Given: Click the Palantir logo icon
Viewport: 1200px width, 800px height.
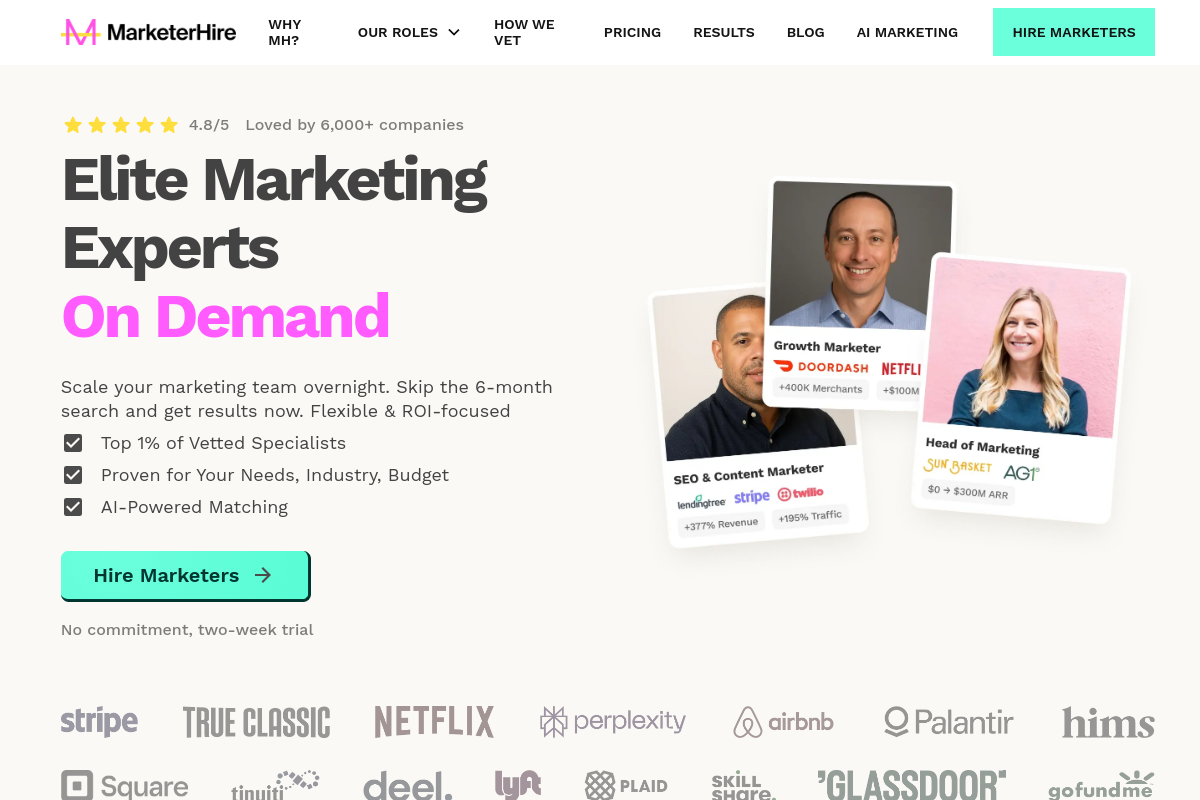Looking at the screenshot, I should pos(896,721).
